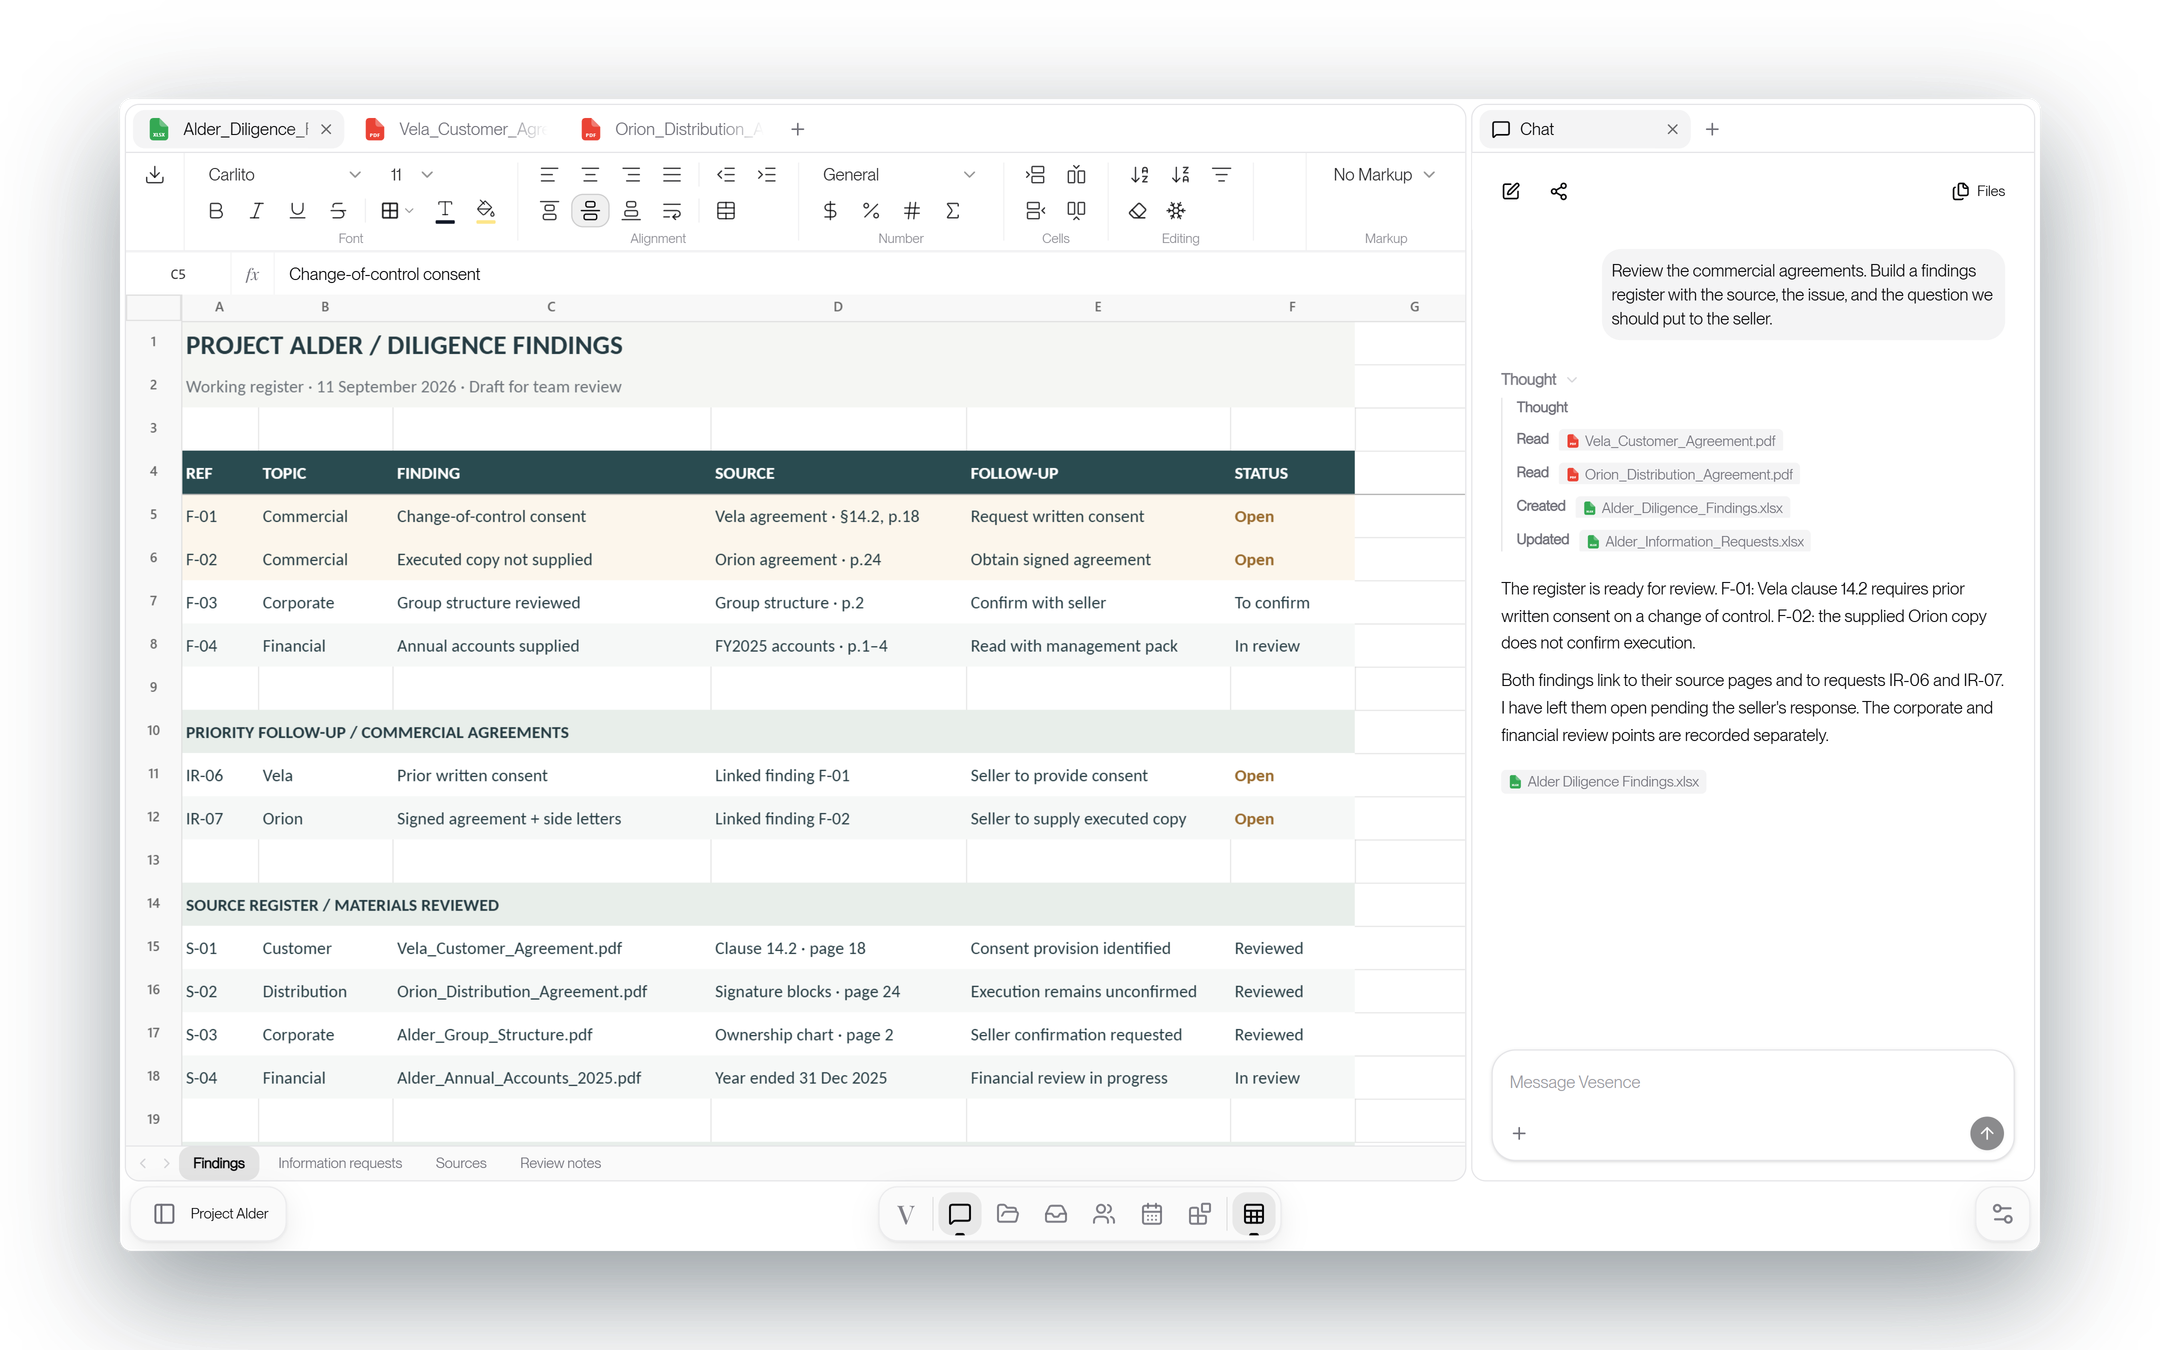Click the share icon in chat
Screen dimensions: 2160x1350
point(1559,191)
